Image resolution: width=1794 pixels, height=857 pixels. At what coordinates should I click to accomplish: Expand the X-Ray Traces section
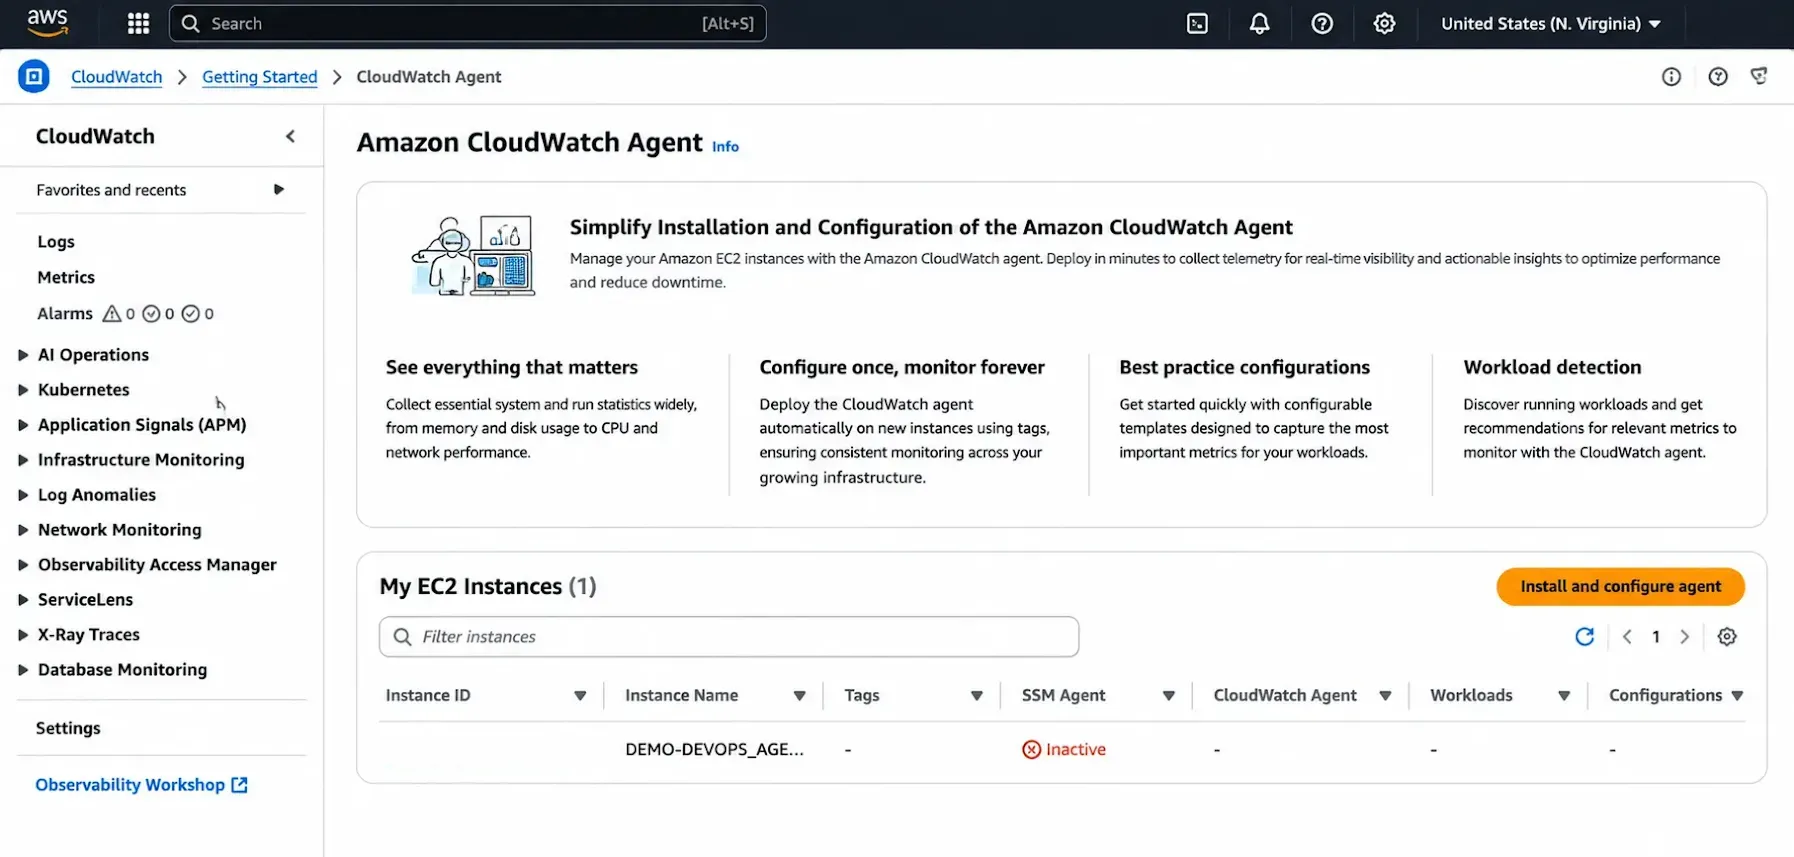22,635
